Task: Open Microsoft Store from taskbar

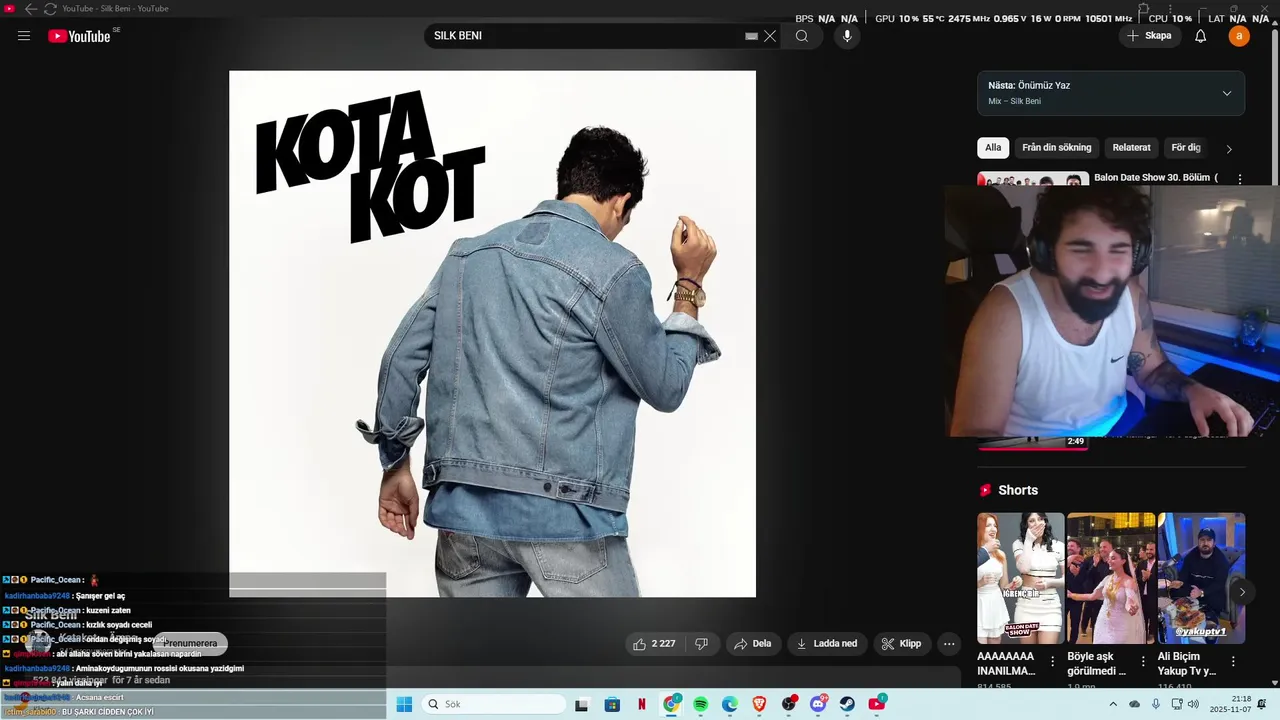Action: point(612,704)
